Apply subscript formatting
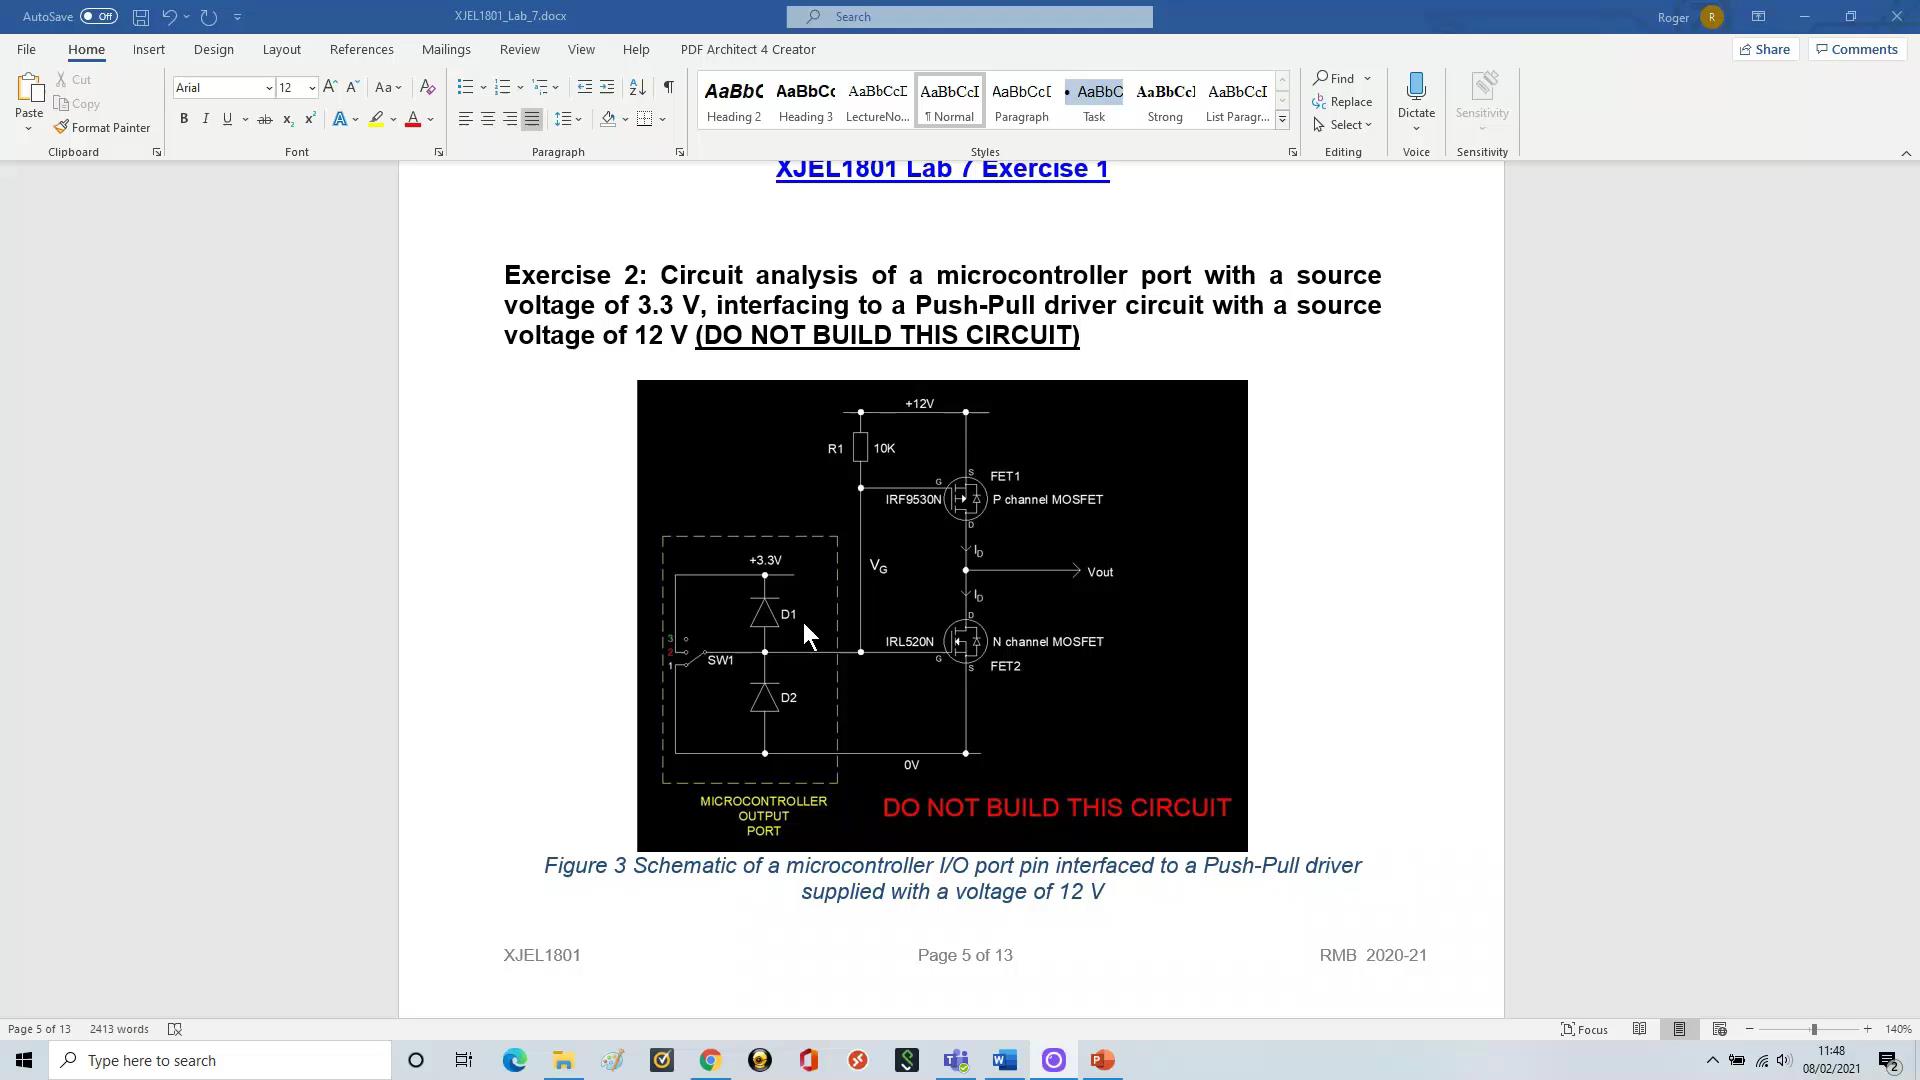The width and height of the screenshot is (1920, 1080). [287, 119]
